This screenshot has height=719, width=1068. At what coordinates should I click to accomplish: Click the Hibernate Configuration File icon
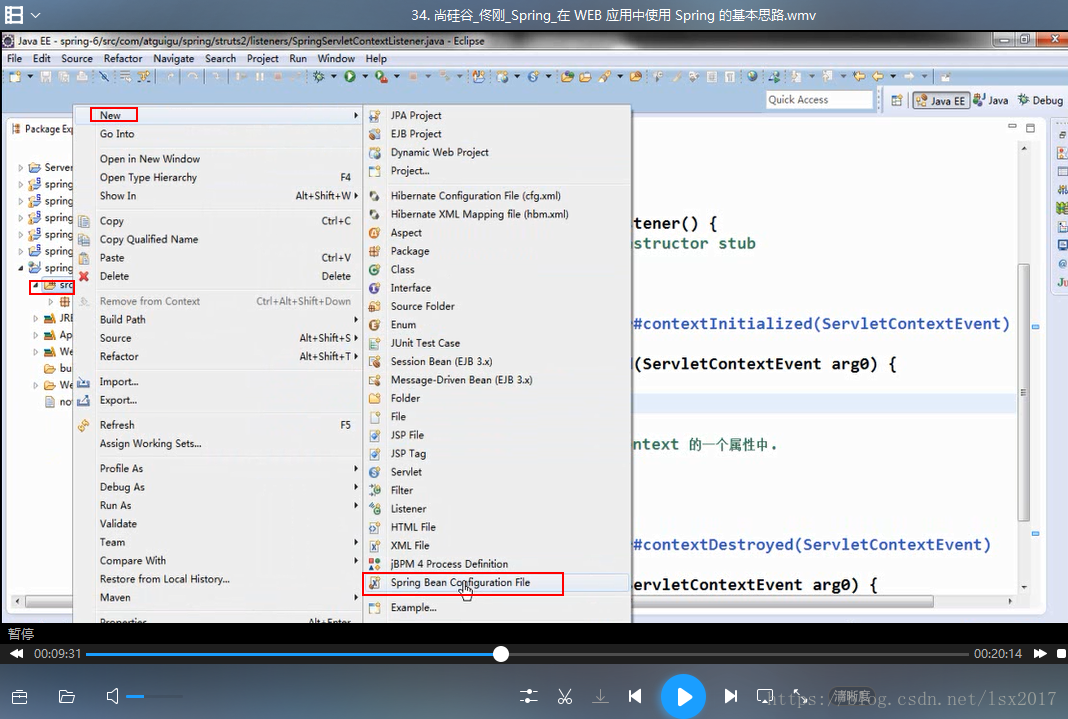[375, 196]
